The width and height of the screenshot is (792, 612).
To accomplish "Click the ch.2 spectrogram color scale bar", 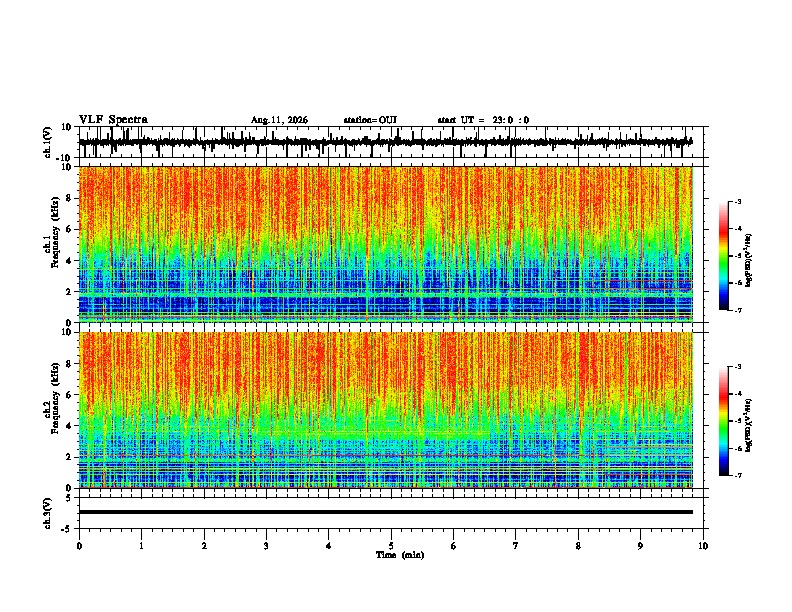I will pyautogui.click(x=724, y=421).
